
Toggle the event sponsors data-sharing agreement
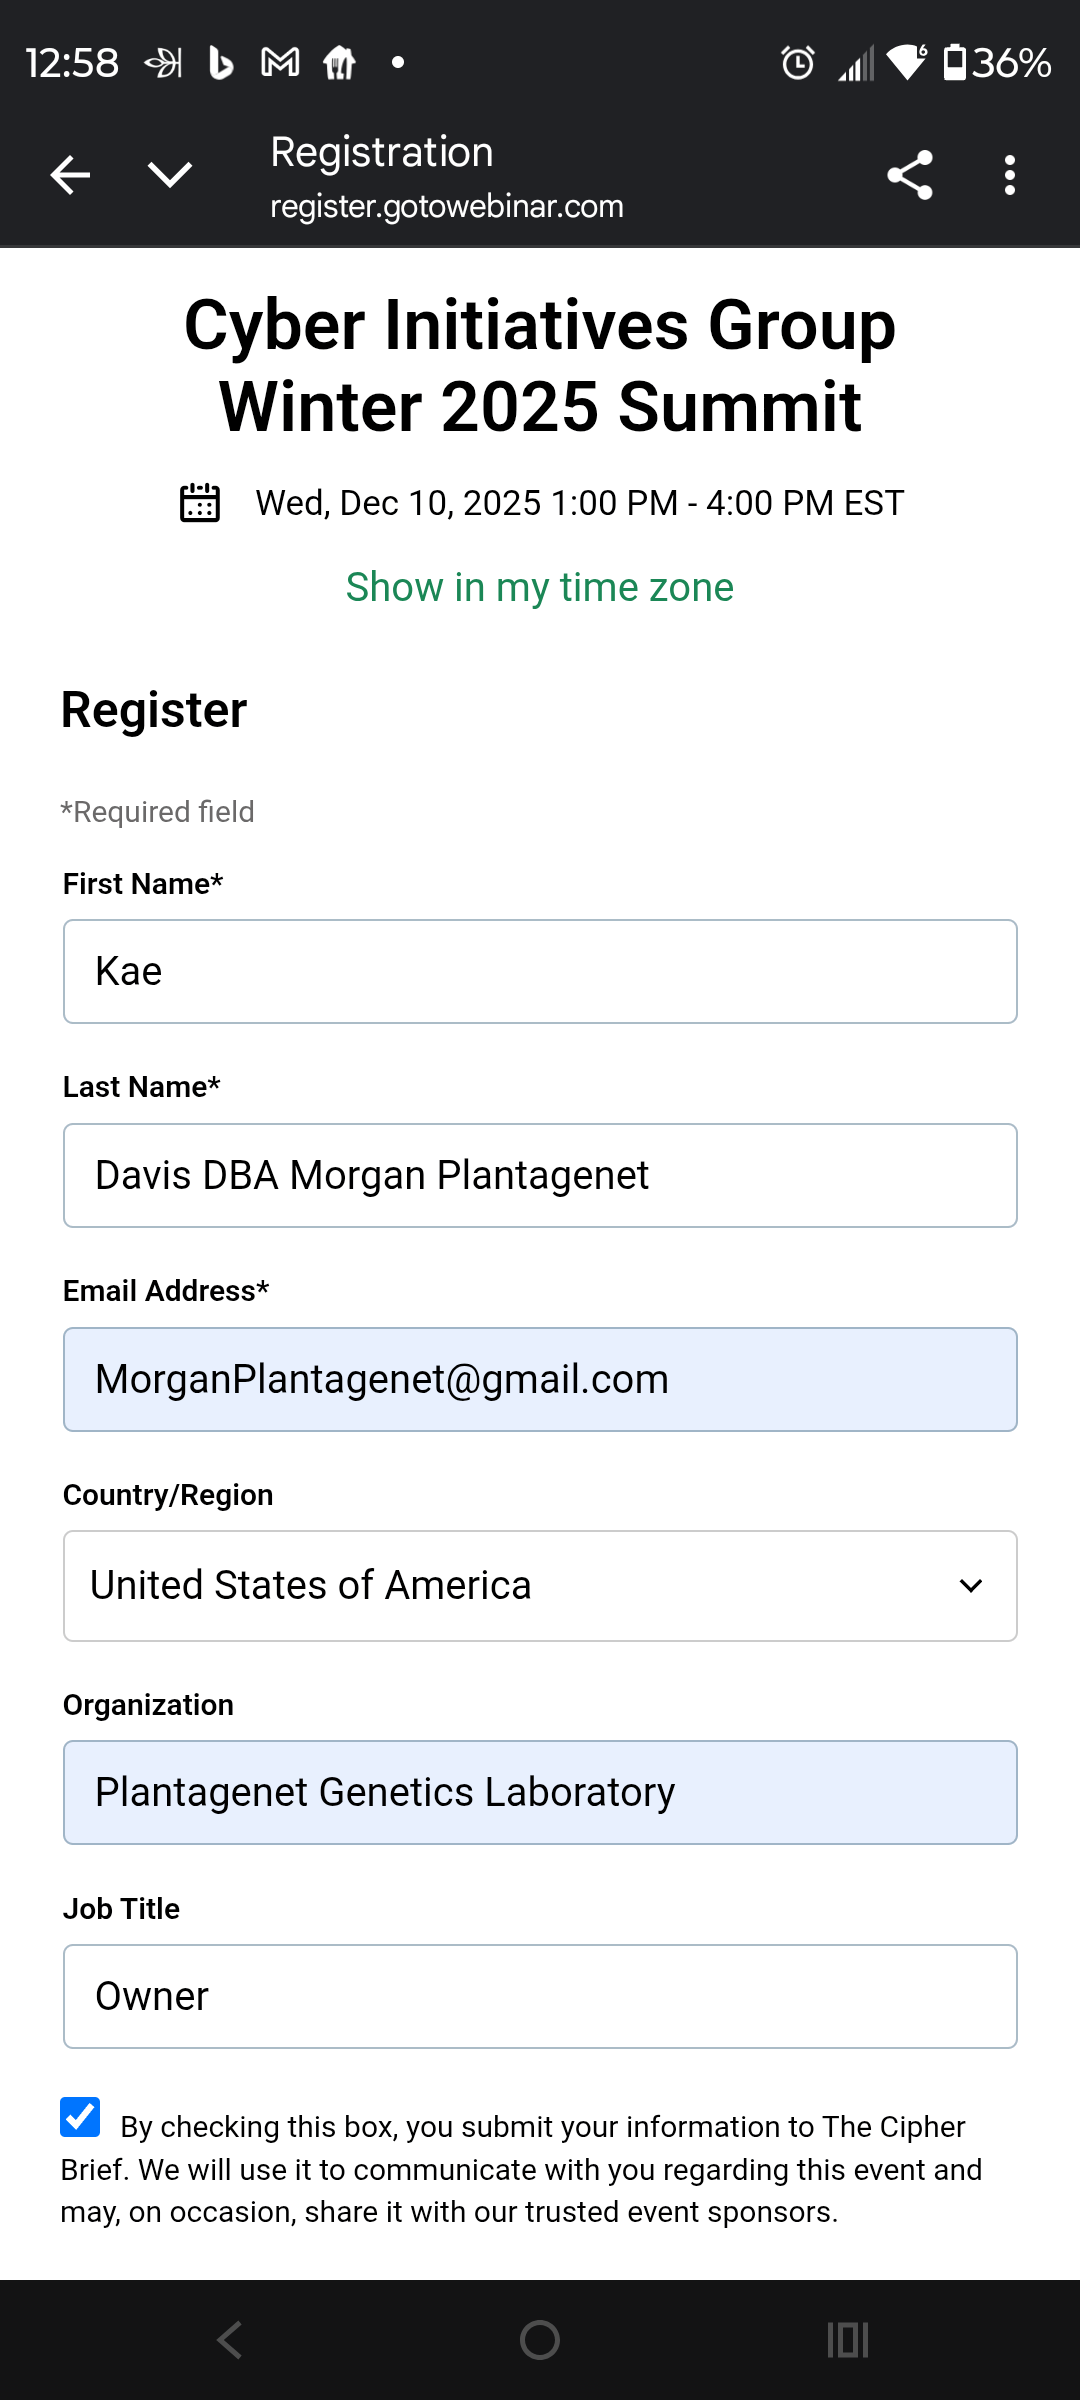click(x=80, y=2117)
